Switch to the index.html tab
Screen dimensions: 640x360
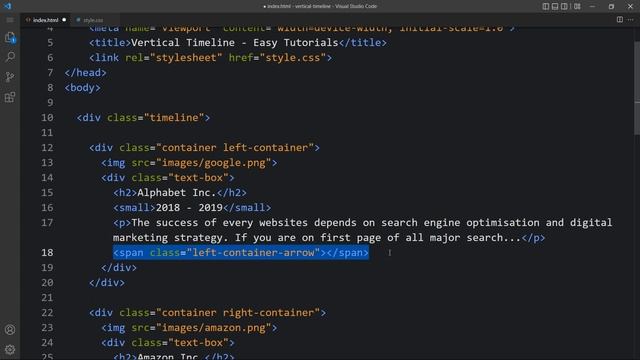(x=45, y=20)
